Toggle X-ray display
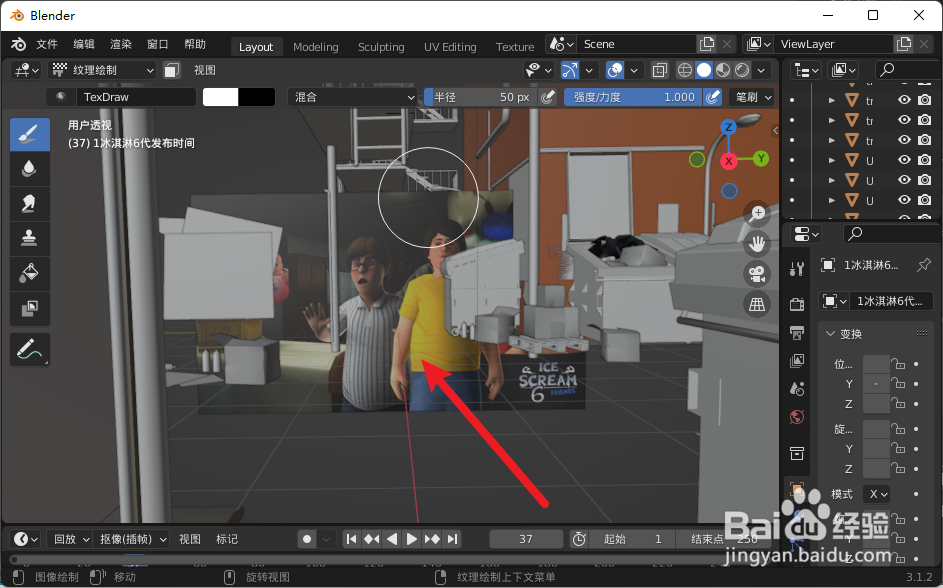 coord(660,70)
